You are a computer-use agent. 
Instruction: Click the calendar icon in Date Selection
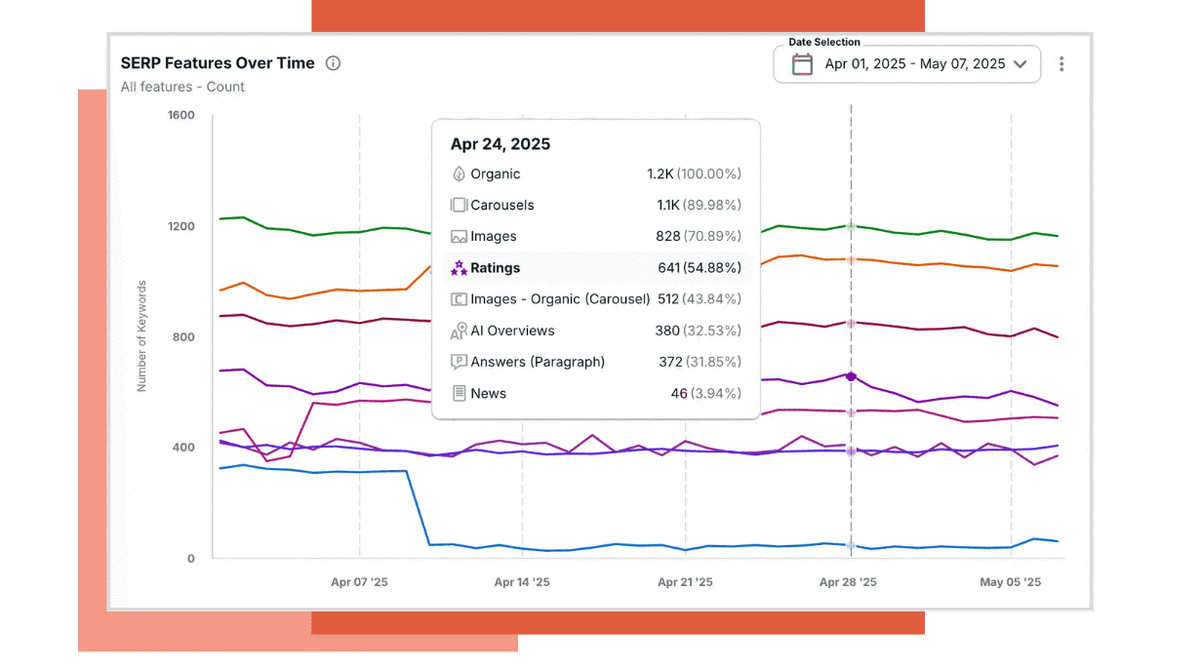[x=802, y=64]
